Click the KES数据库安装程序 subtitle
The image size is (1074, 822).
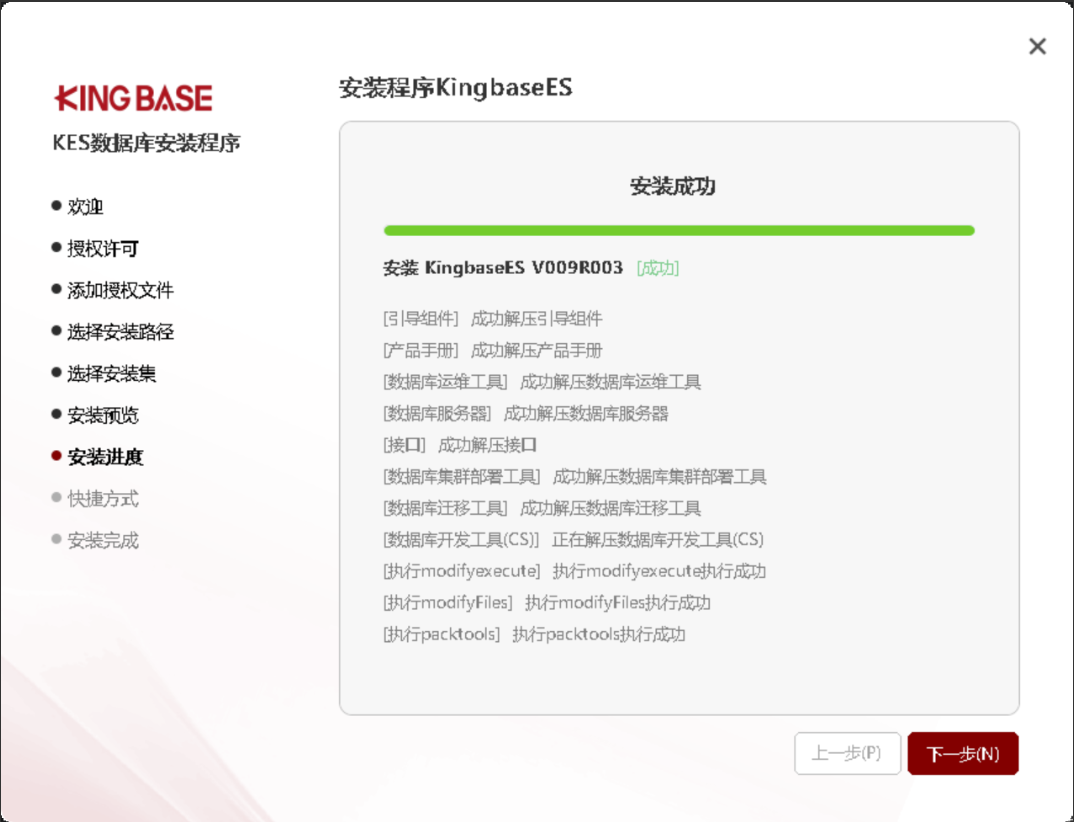147,142
